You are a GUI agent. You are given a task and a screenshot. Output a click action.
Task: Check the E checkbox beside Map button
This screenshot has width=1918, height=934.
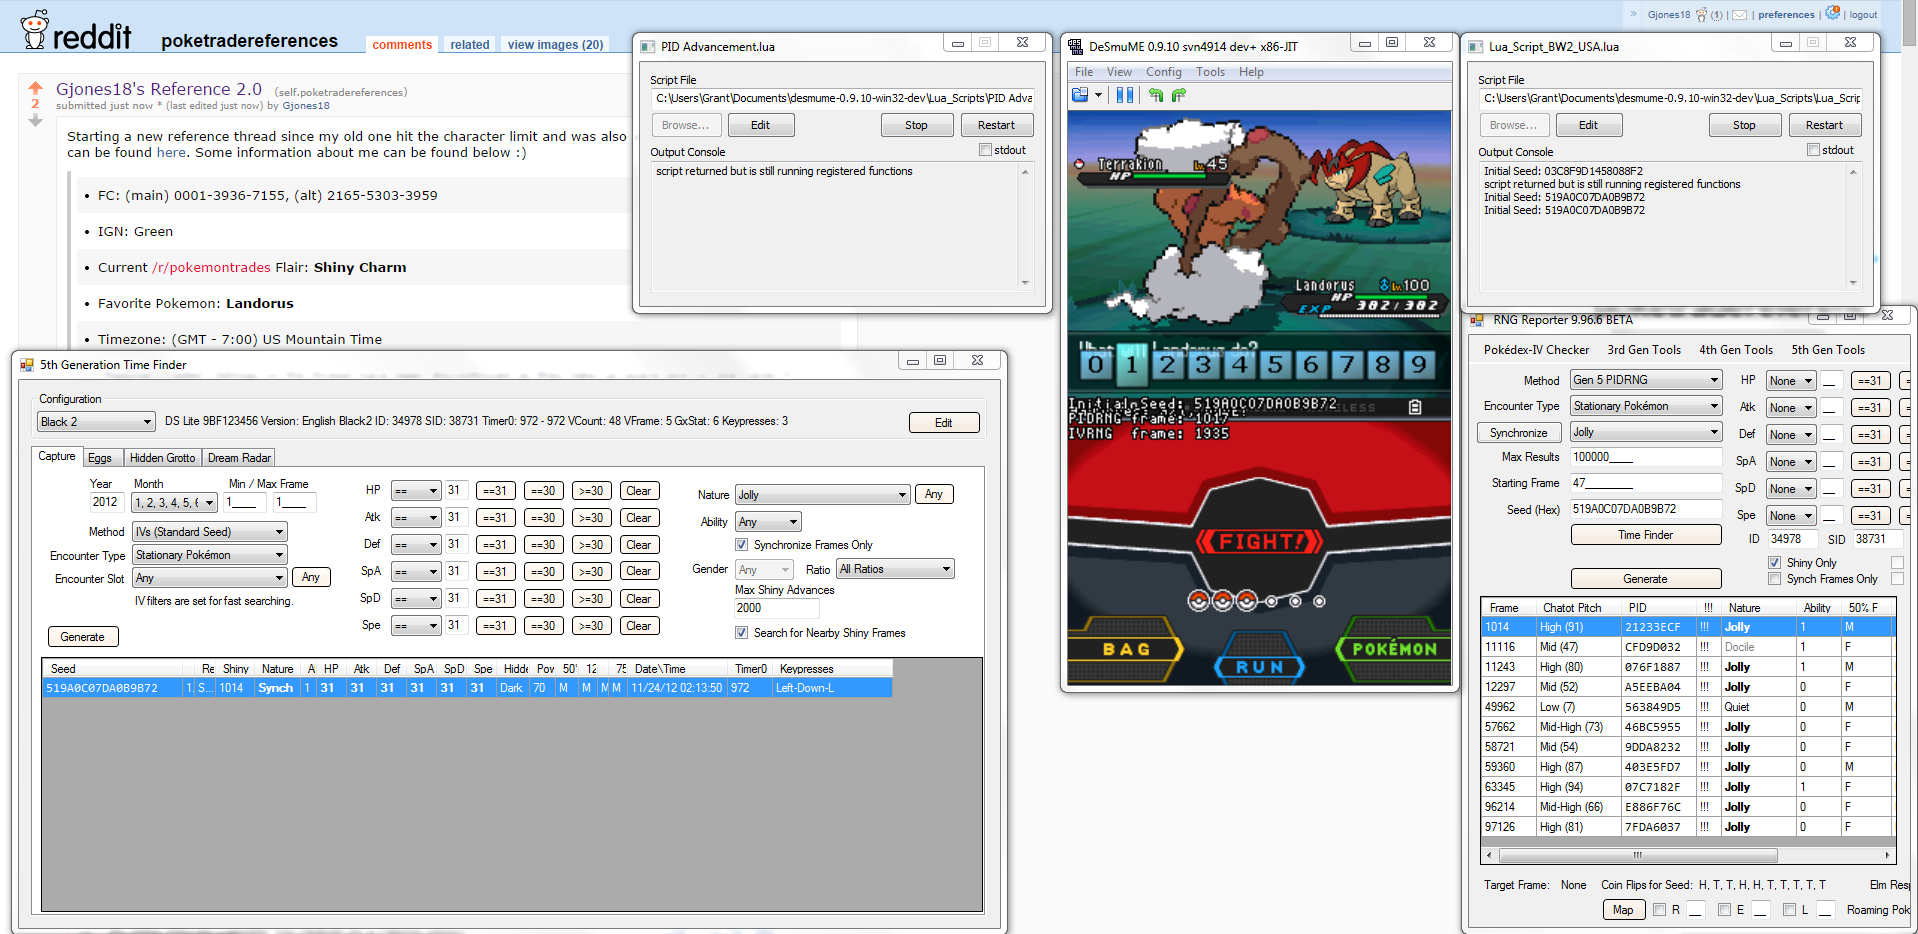click(x=1724, y=910)
